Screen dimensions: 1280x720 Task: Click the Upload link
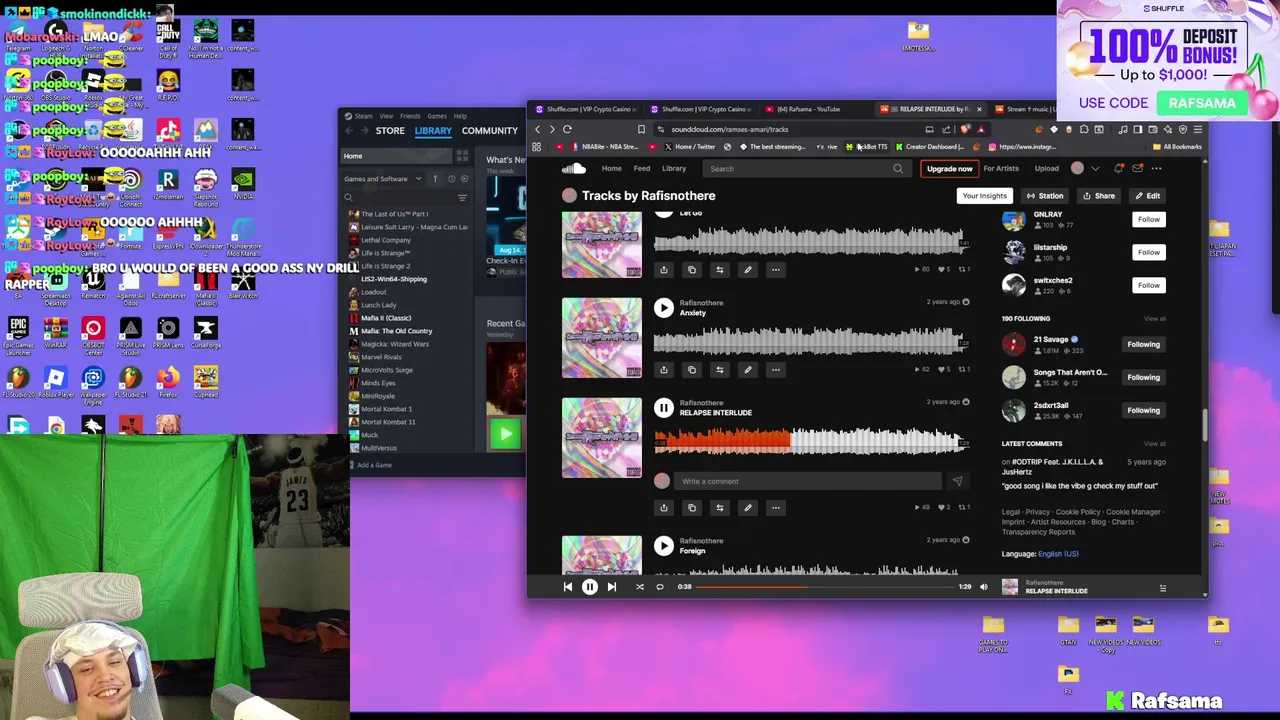pos(1046,169)
